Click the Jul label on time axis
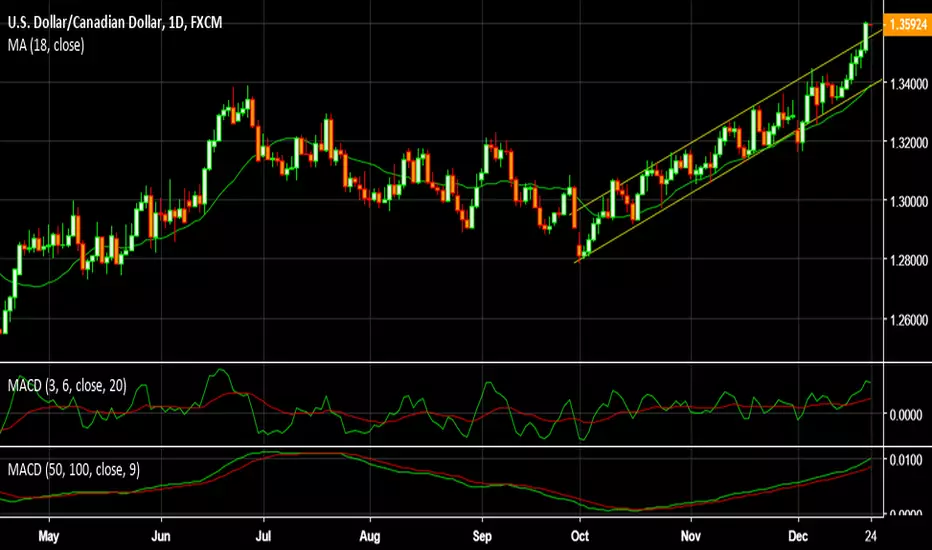Viewport: 932px width, 550px height. click(263, 536)
